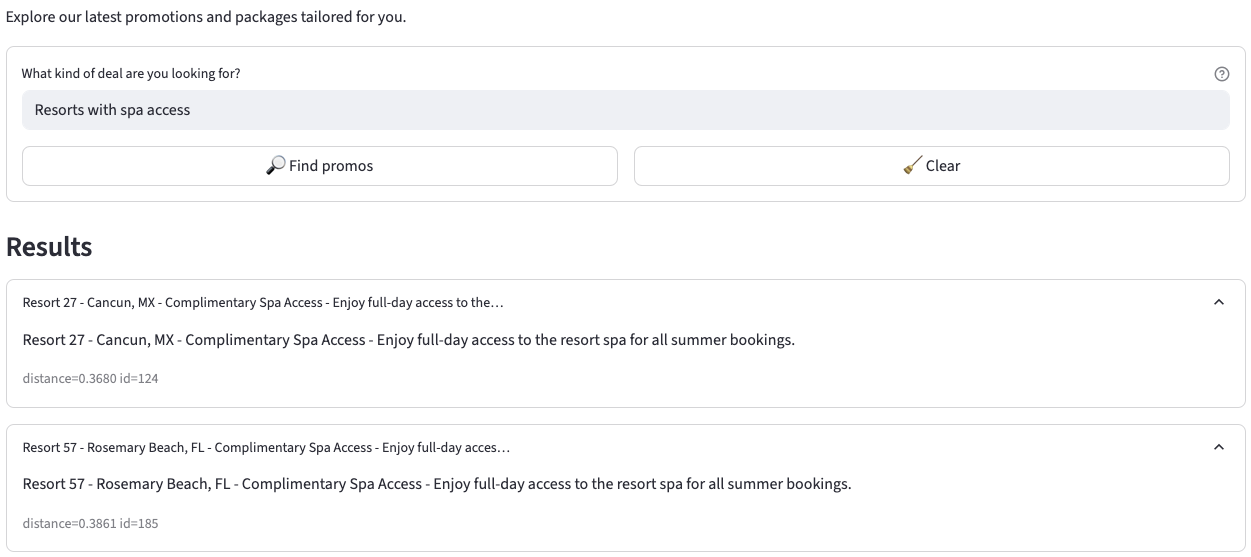Collapse the Resort 57 Rosemary Beach chevron

1218,447
